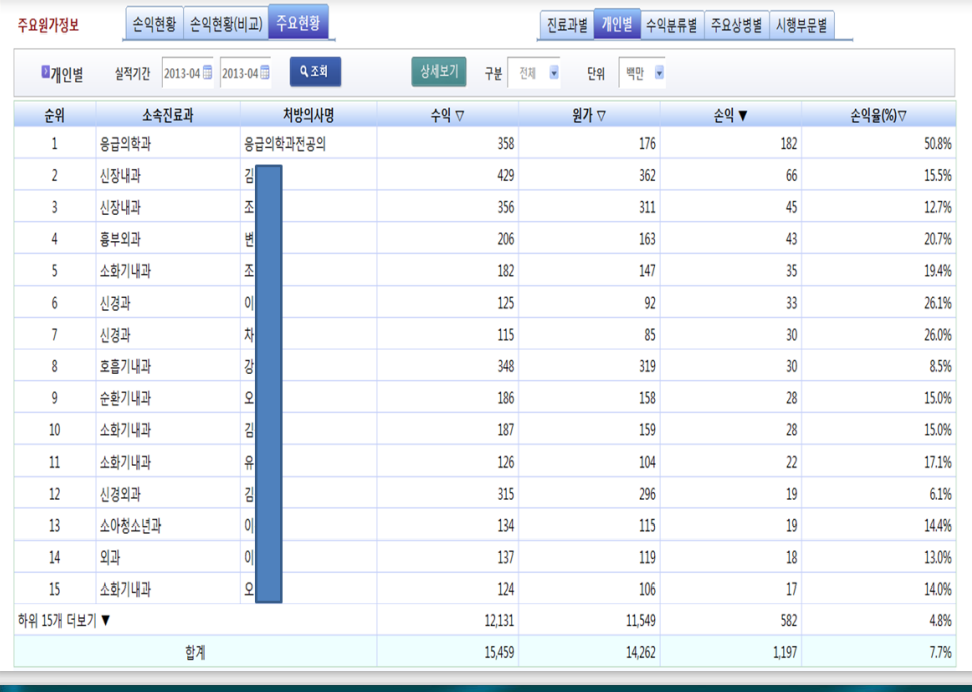Click the 20.7% value in row 4
The height and width of the screenshot is (692, 972).
[x=937, y=239]
